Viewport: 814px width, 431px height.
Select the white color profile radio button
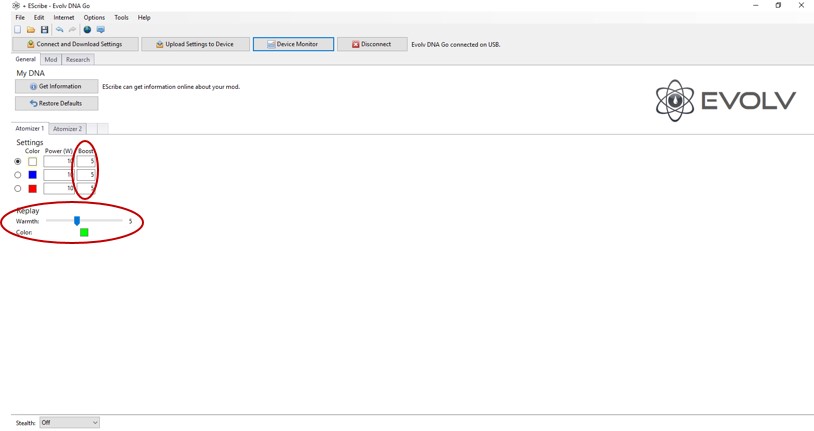[x=18, y=161]
